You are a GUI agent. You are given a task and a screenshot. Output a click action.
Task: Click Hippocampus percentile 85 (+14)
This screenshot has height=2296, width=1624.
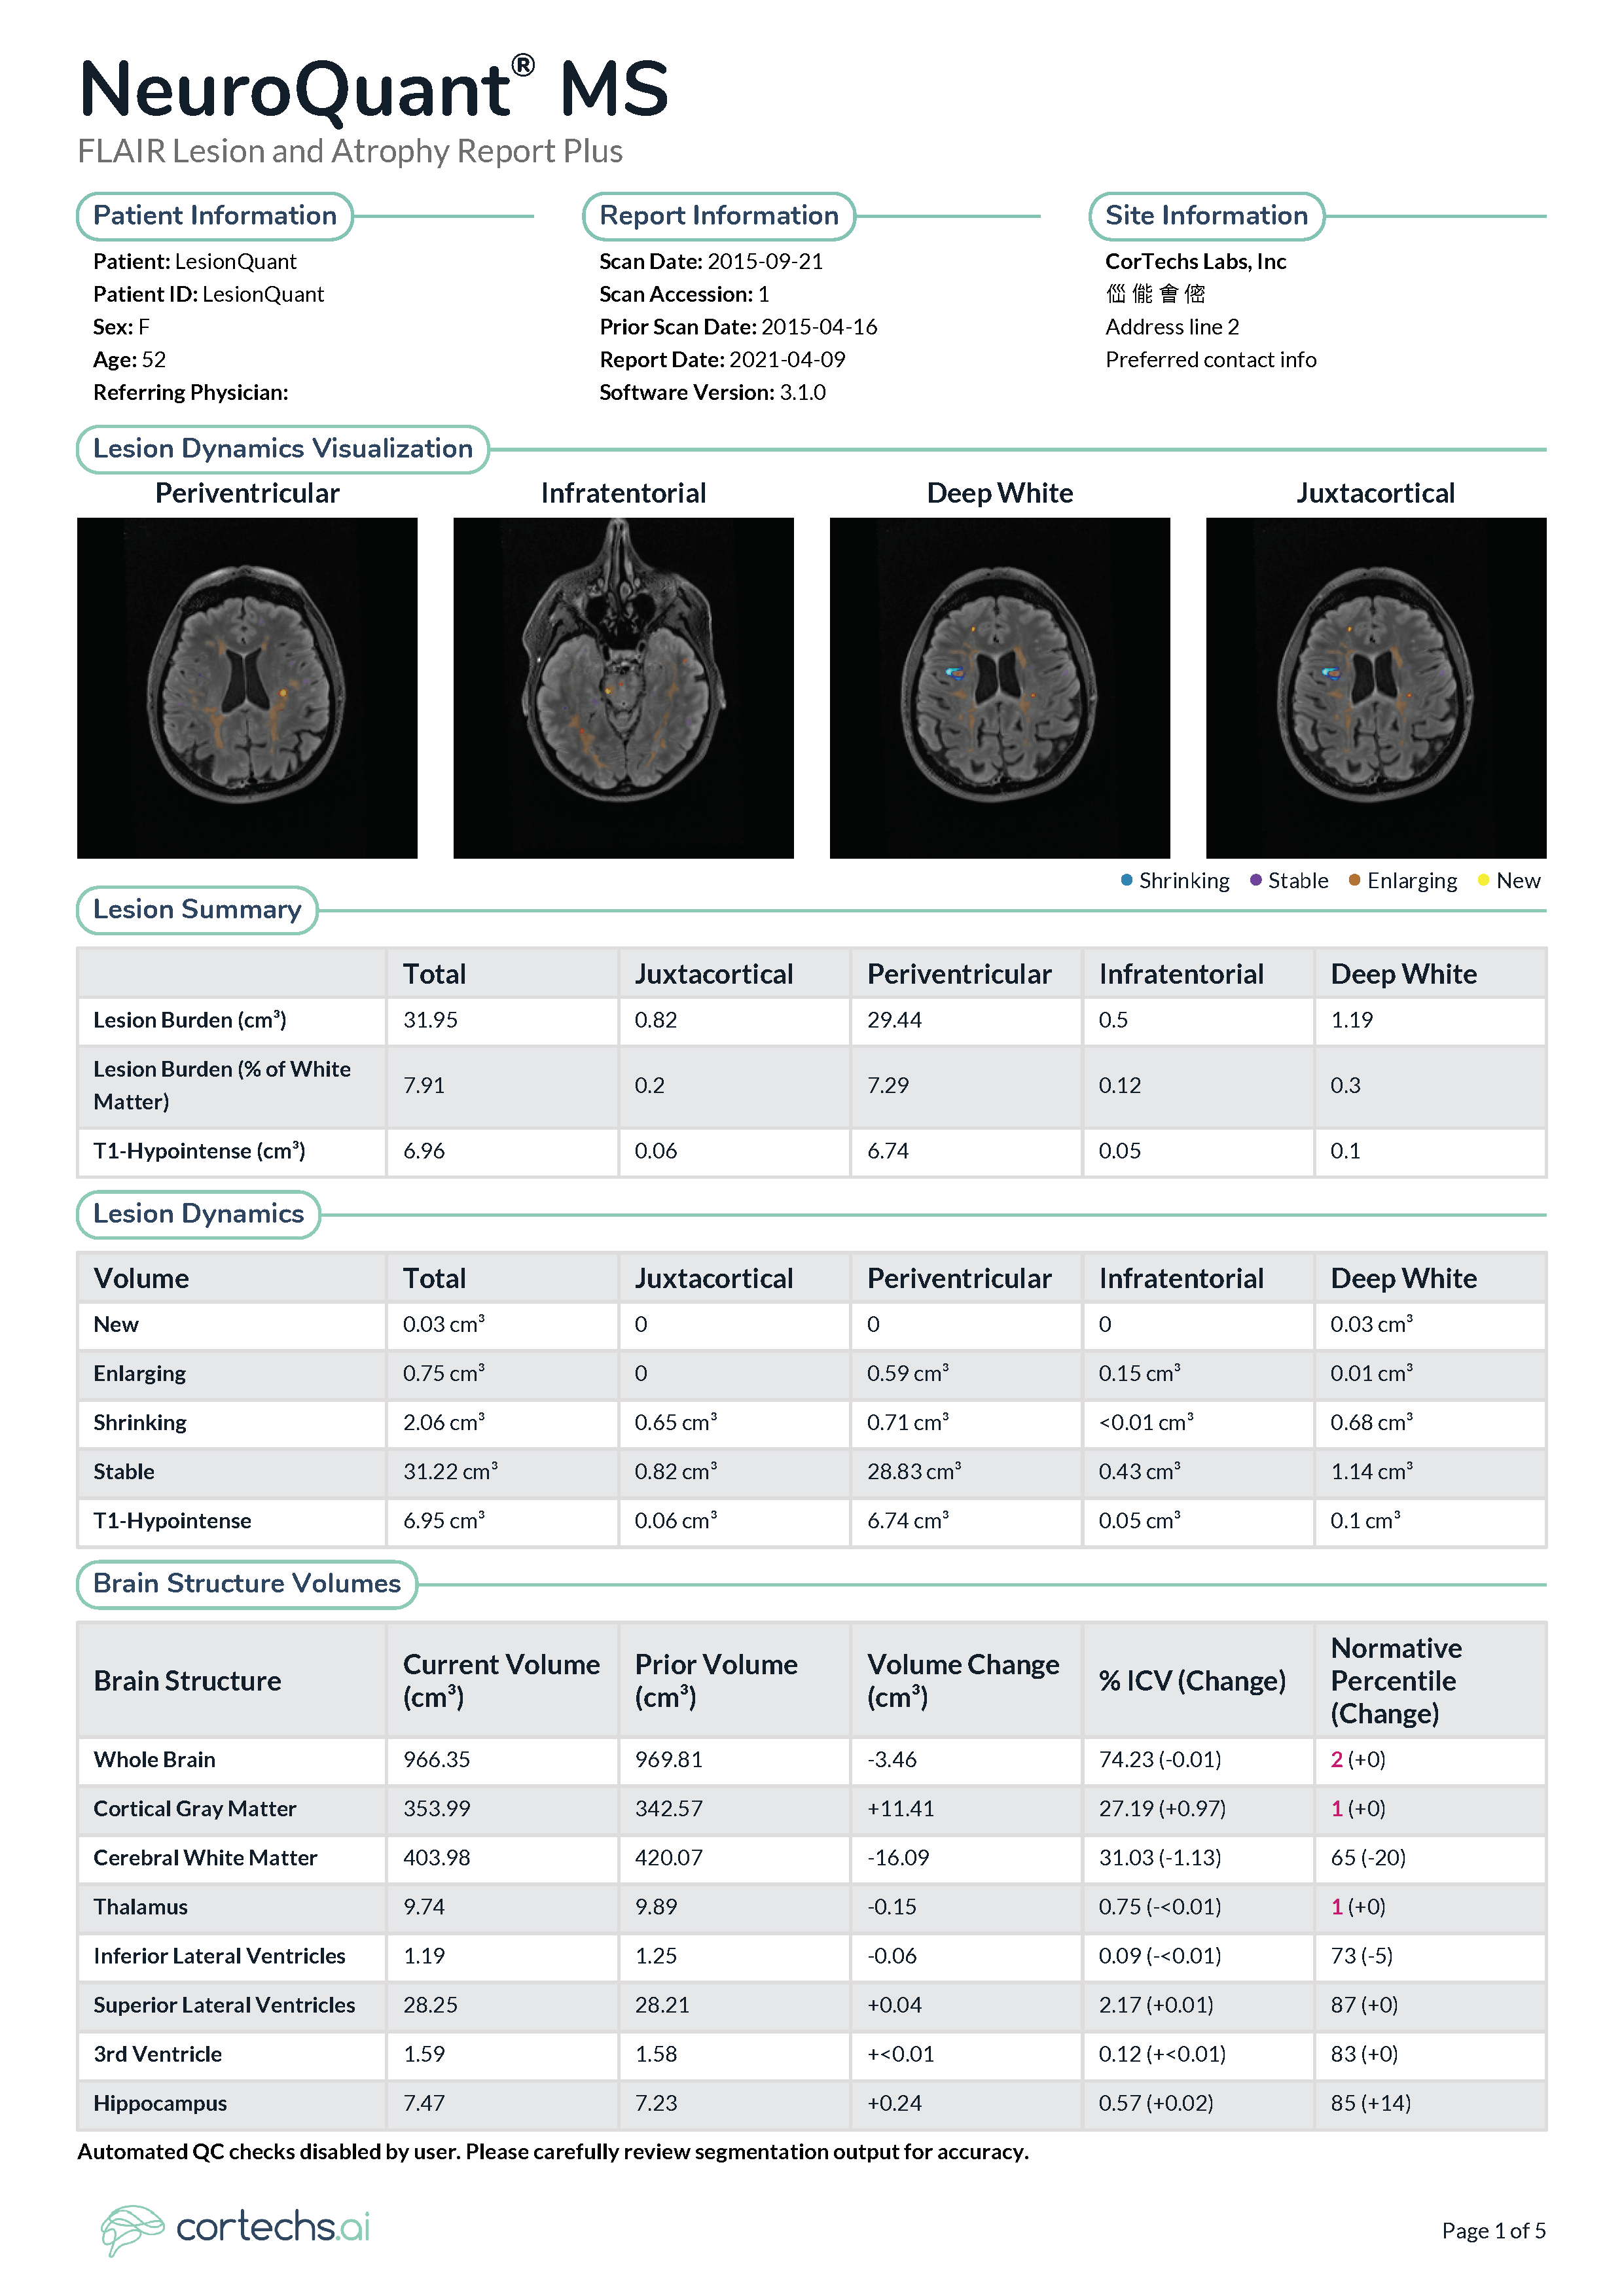[x=1370, y=2103]
